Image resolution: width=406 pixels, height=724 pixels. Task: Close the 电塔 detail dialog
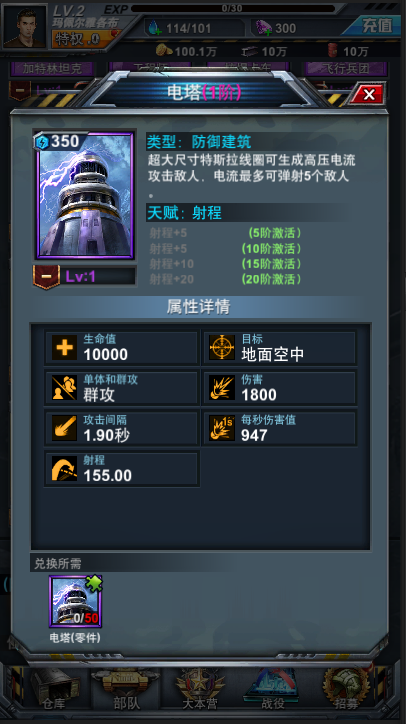[368, 95]
